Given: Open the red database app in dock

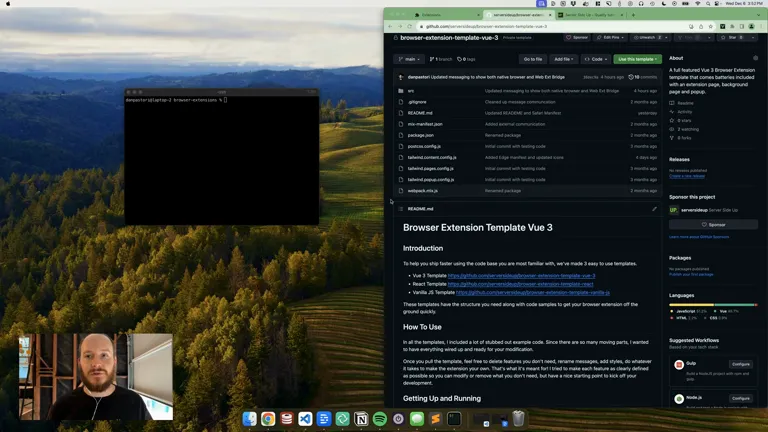Looking at the screenshot, I should coord(287,419).
